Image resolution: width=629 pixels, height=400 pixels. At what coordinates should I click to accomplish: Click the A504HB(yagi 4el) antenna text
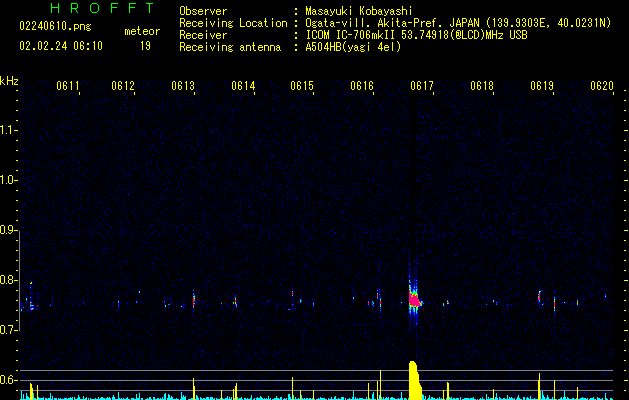point(353,47)
